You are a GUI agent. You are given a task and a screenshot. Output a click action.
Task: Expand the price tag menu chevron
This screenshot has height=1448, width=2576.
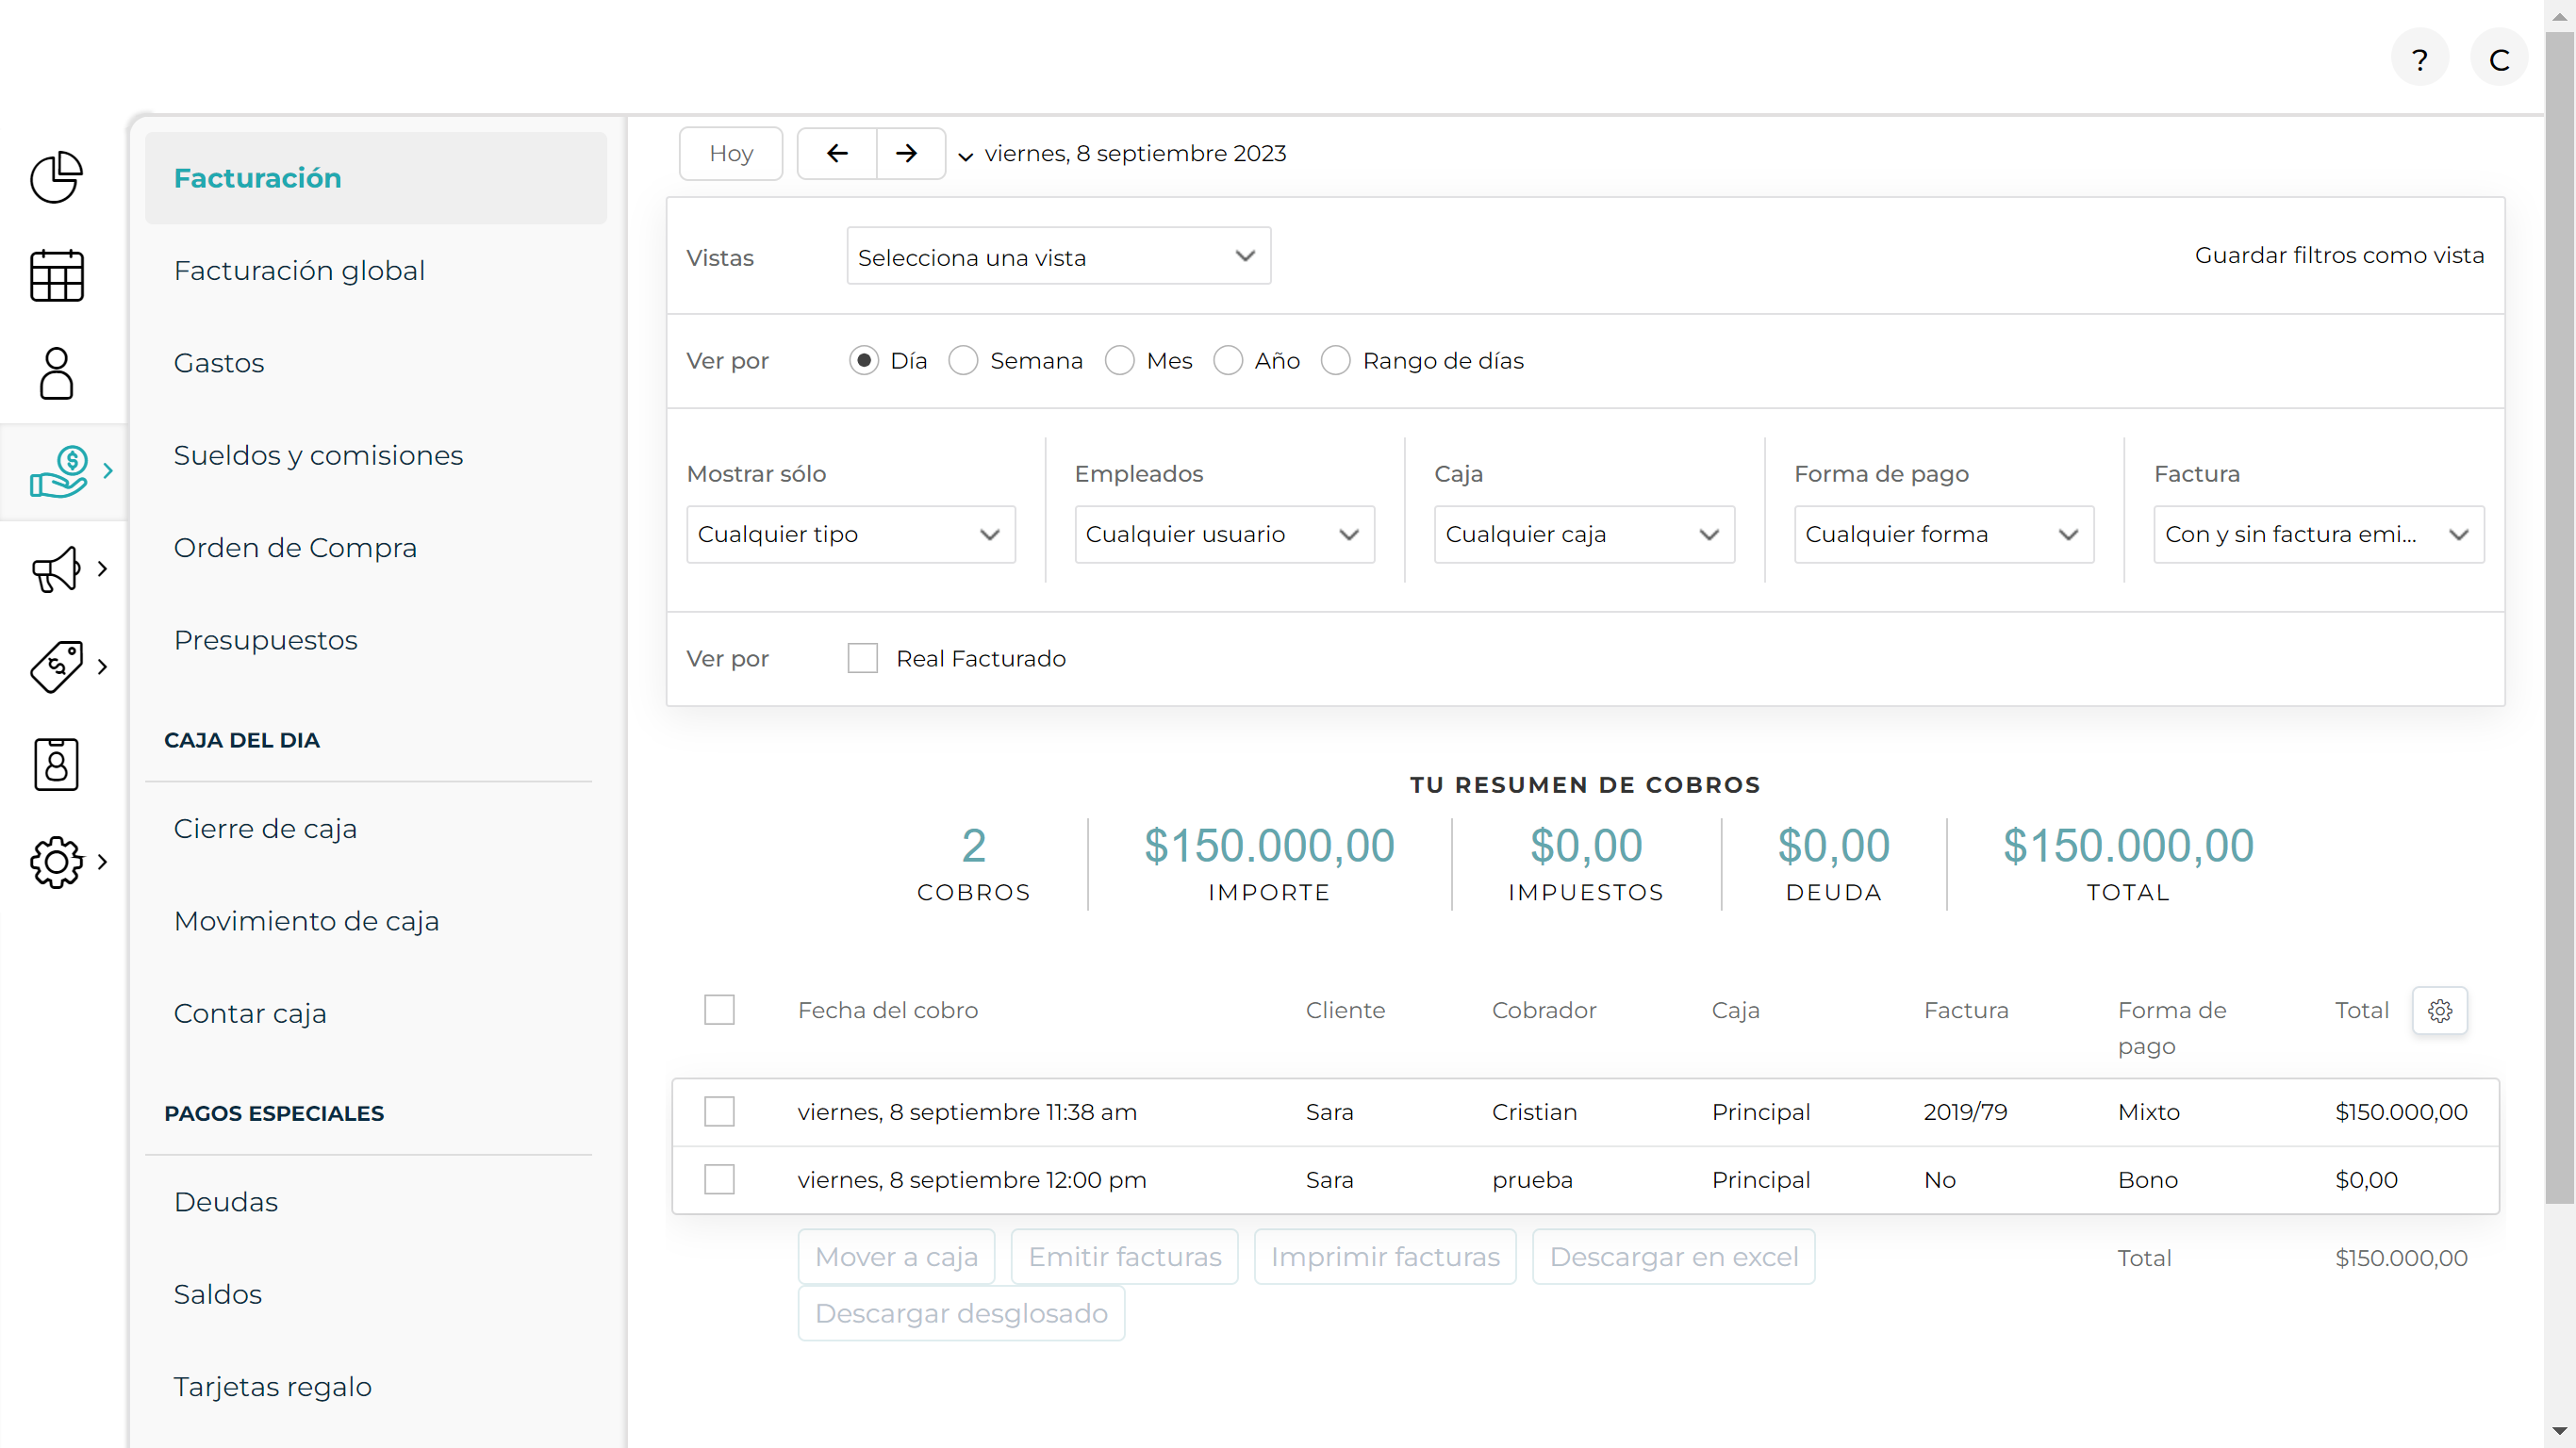pyautogui.click(x=102, y=666)
